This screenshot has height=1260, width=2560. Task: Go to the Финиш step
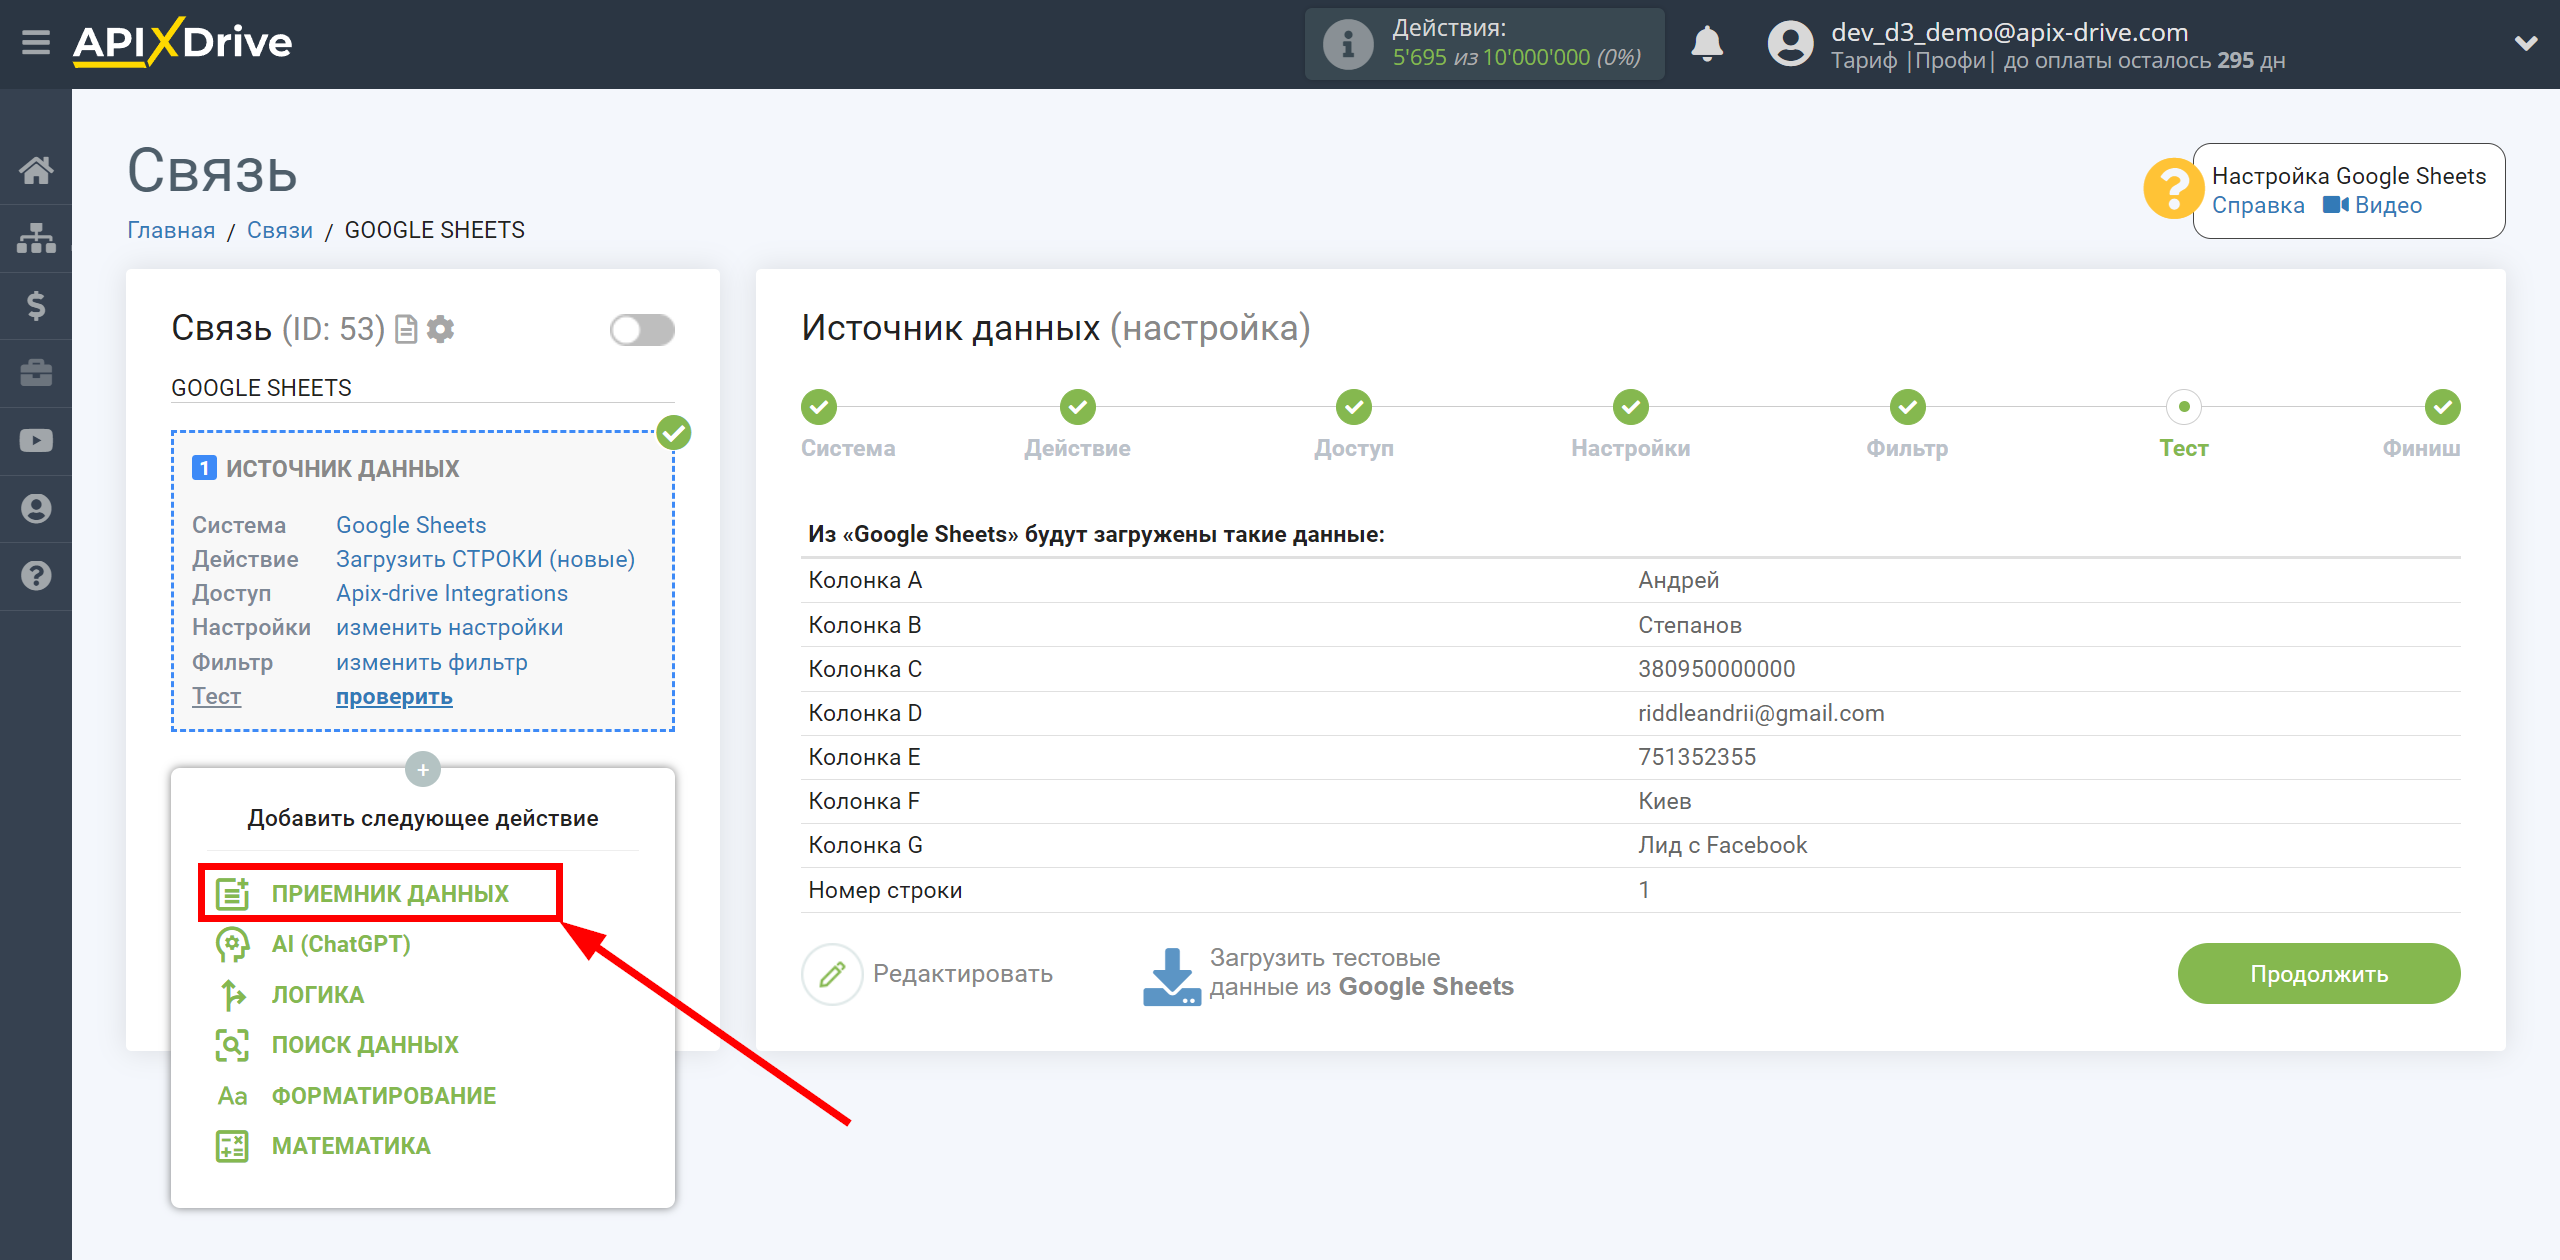(2442, 407)
